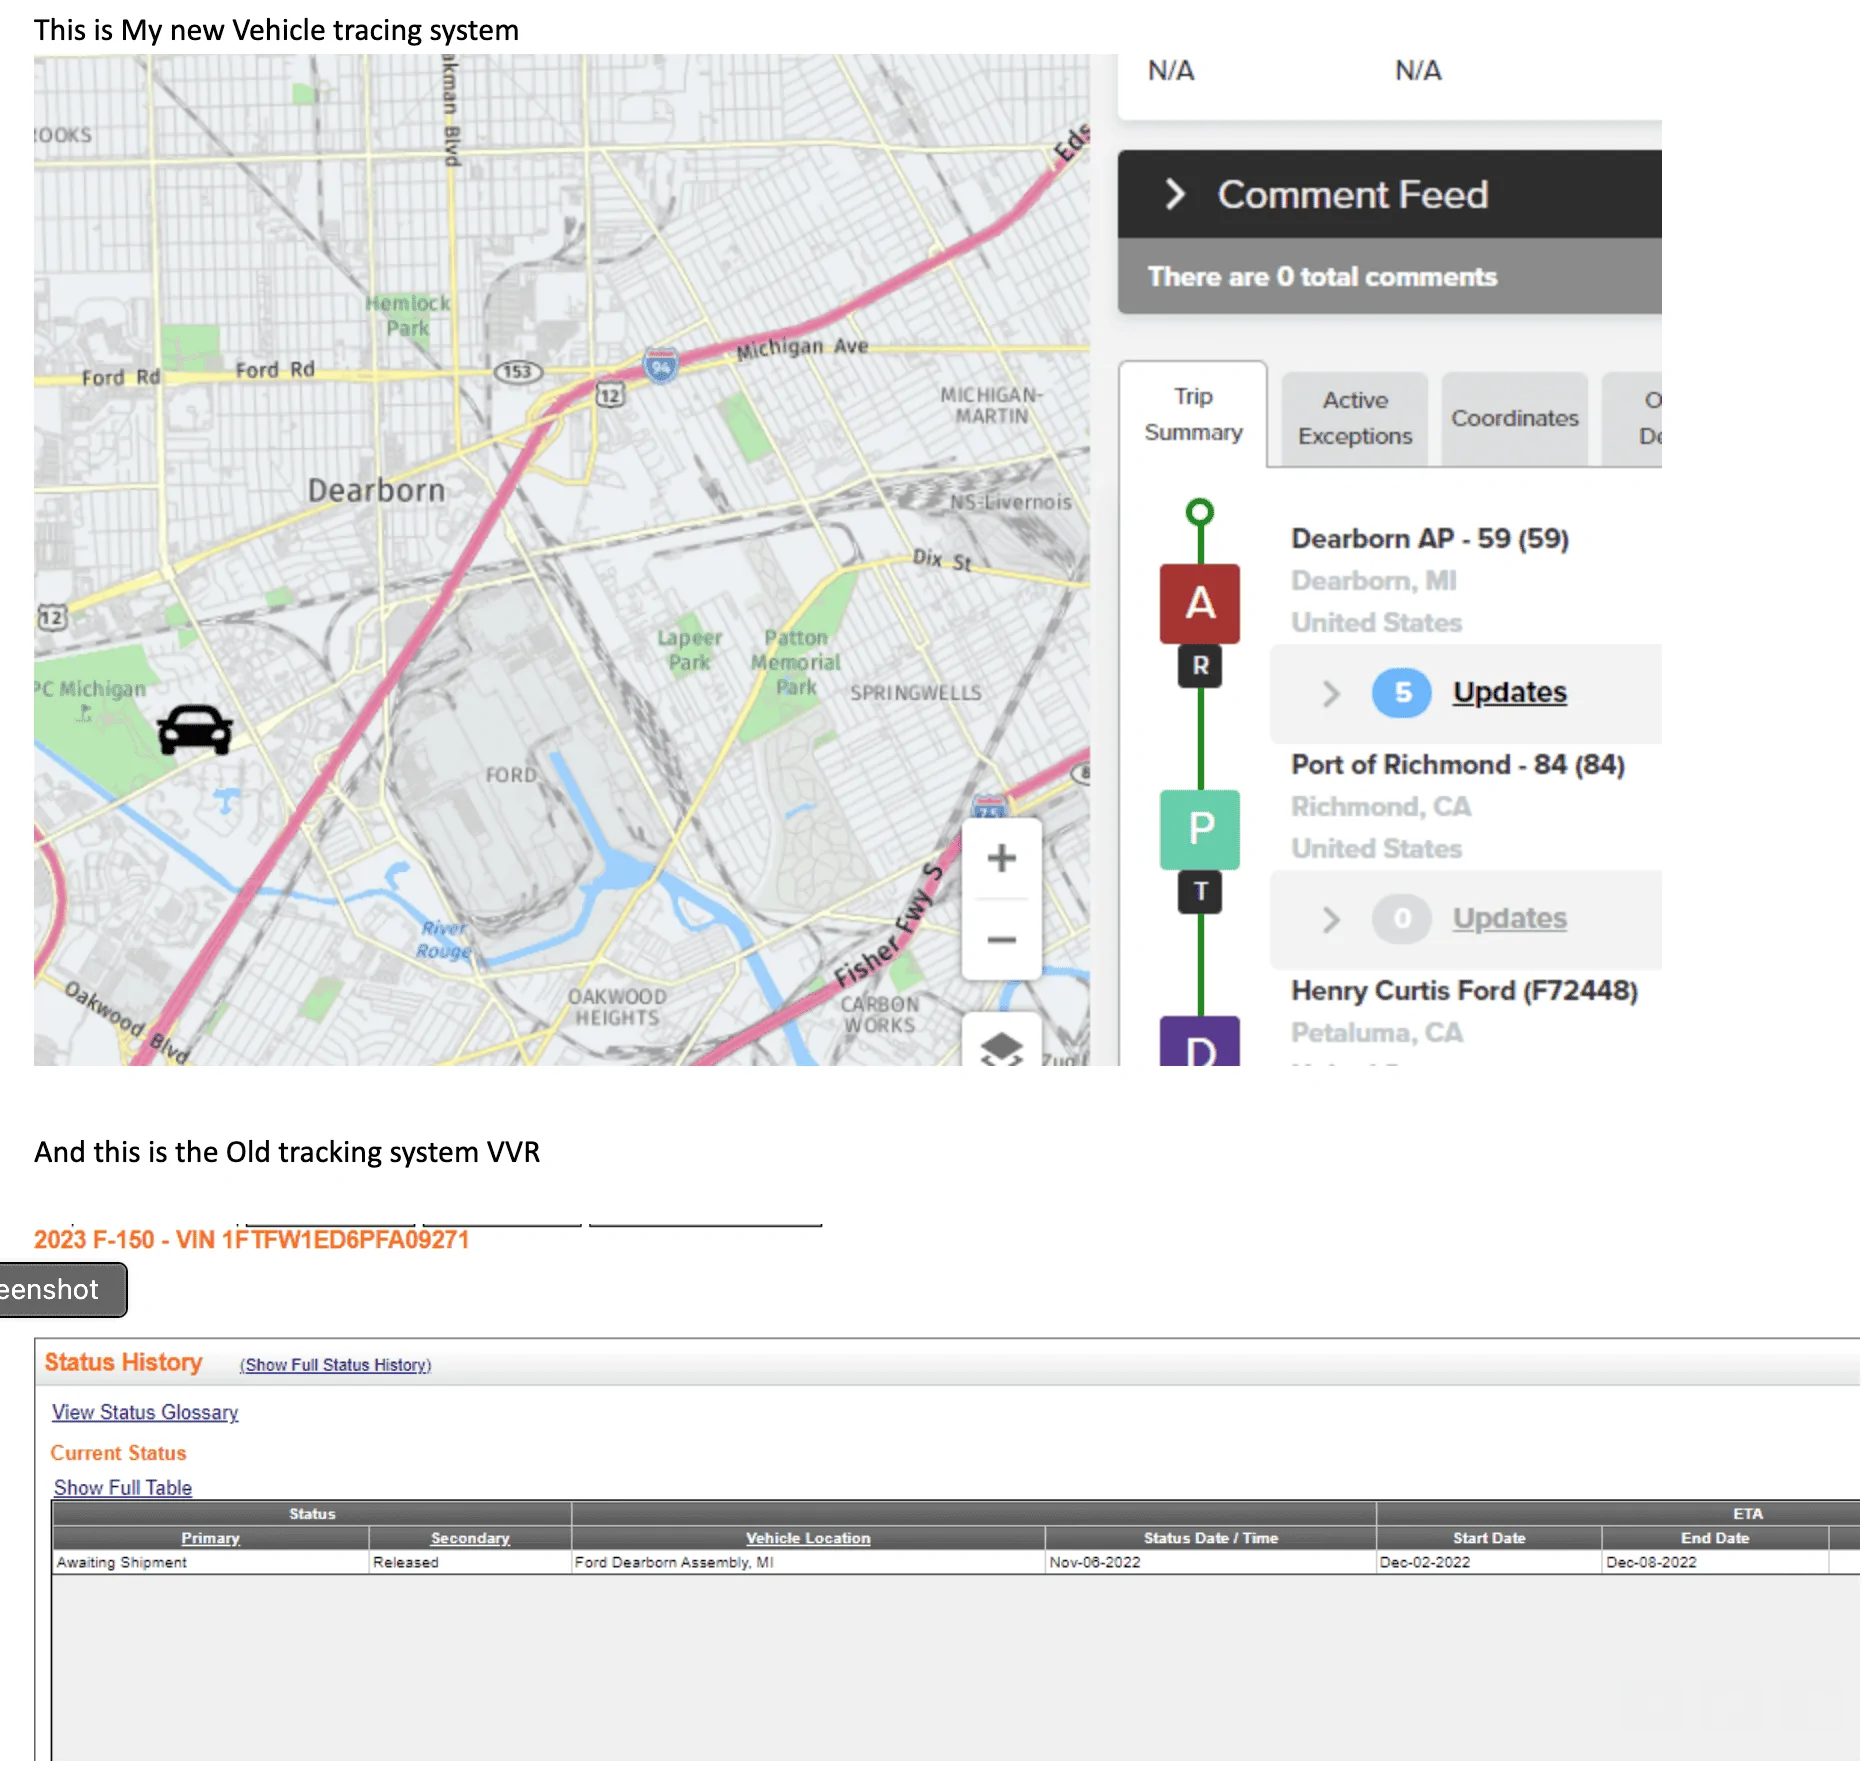The width and height of the screenshot is (1870, 1784).
Task: Switch to the Coordinates tab
Action: coord(1515,418)
